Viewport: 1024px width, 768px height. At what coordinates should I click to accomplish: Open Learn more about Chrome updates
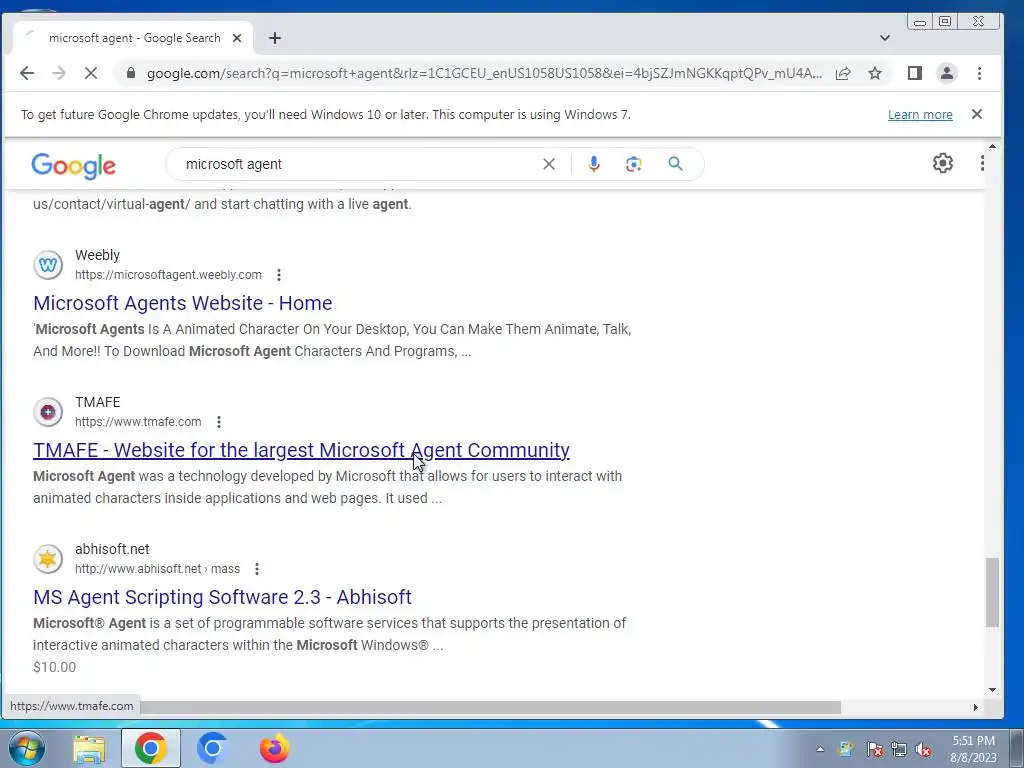[x=920, y=114]
